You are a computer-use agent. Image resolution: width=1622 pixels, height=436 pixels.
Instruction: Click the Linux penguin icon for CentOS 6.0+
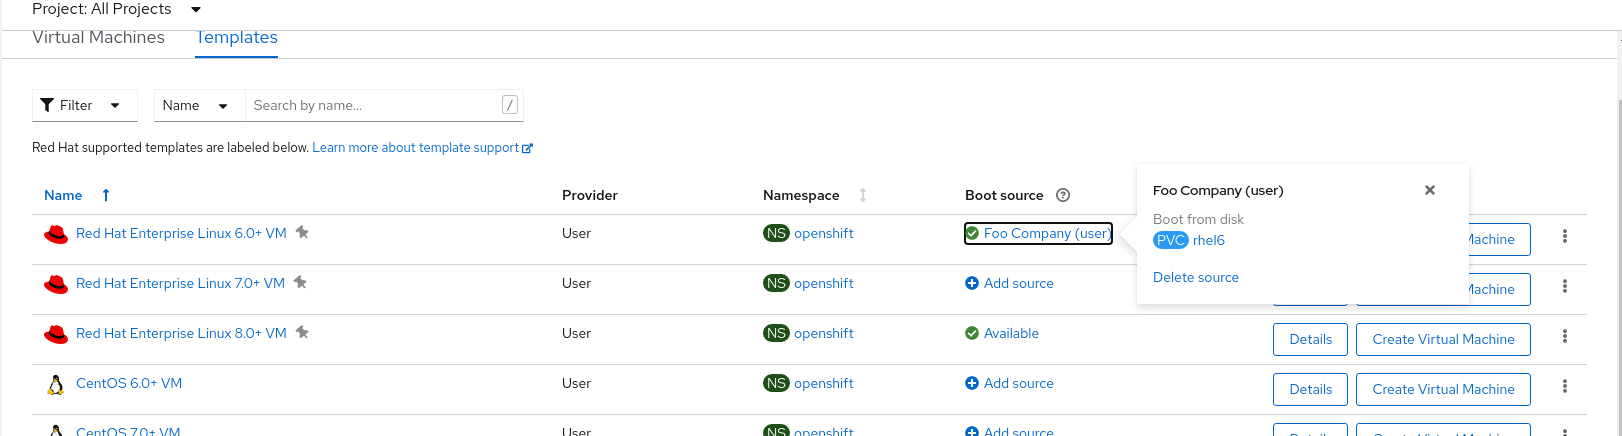click(x=56, y=384)
